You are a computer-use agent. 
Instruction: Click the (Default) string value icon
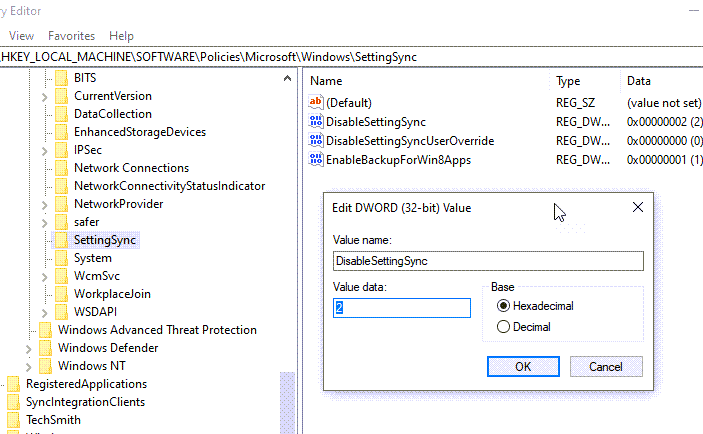pos(317,103)
